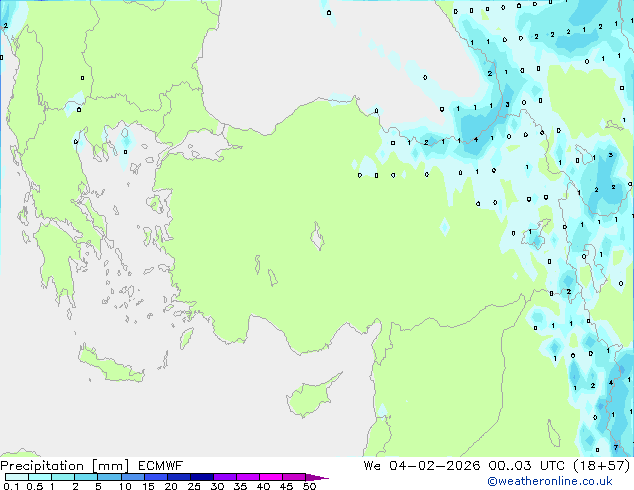Select the 5–10 mm legend color swatch

[109, 477]
